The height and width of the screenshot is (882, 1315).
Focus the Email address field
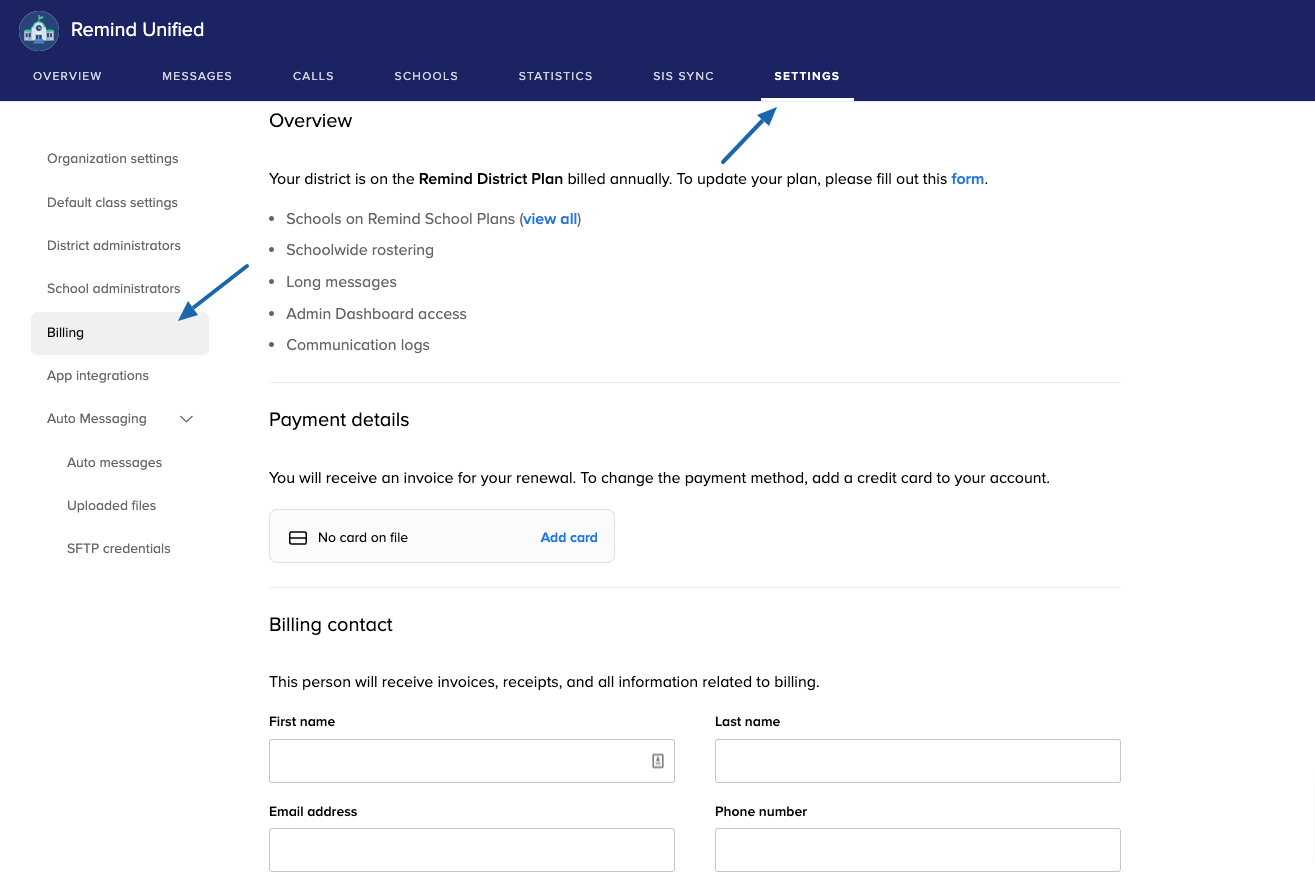tap(471, 850)
